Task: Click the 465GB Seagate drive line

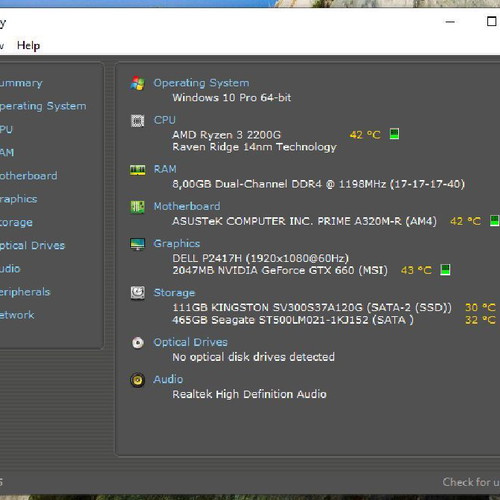Action: (x=293, y=320)
